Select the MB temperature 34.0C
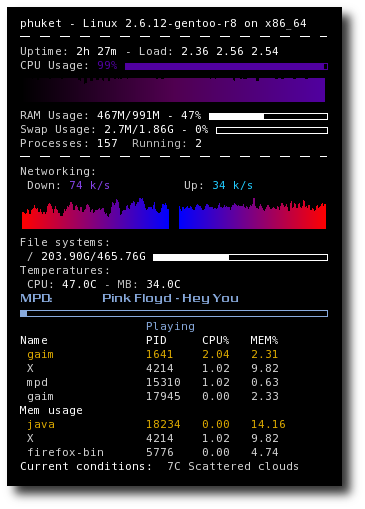Viewport: 365px width, 509px height. coord(163,284)
